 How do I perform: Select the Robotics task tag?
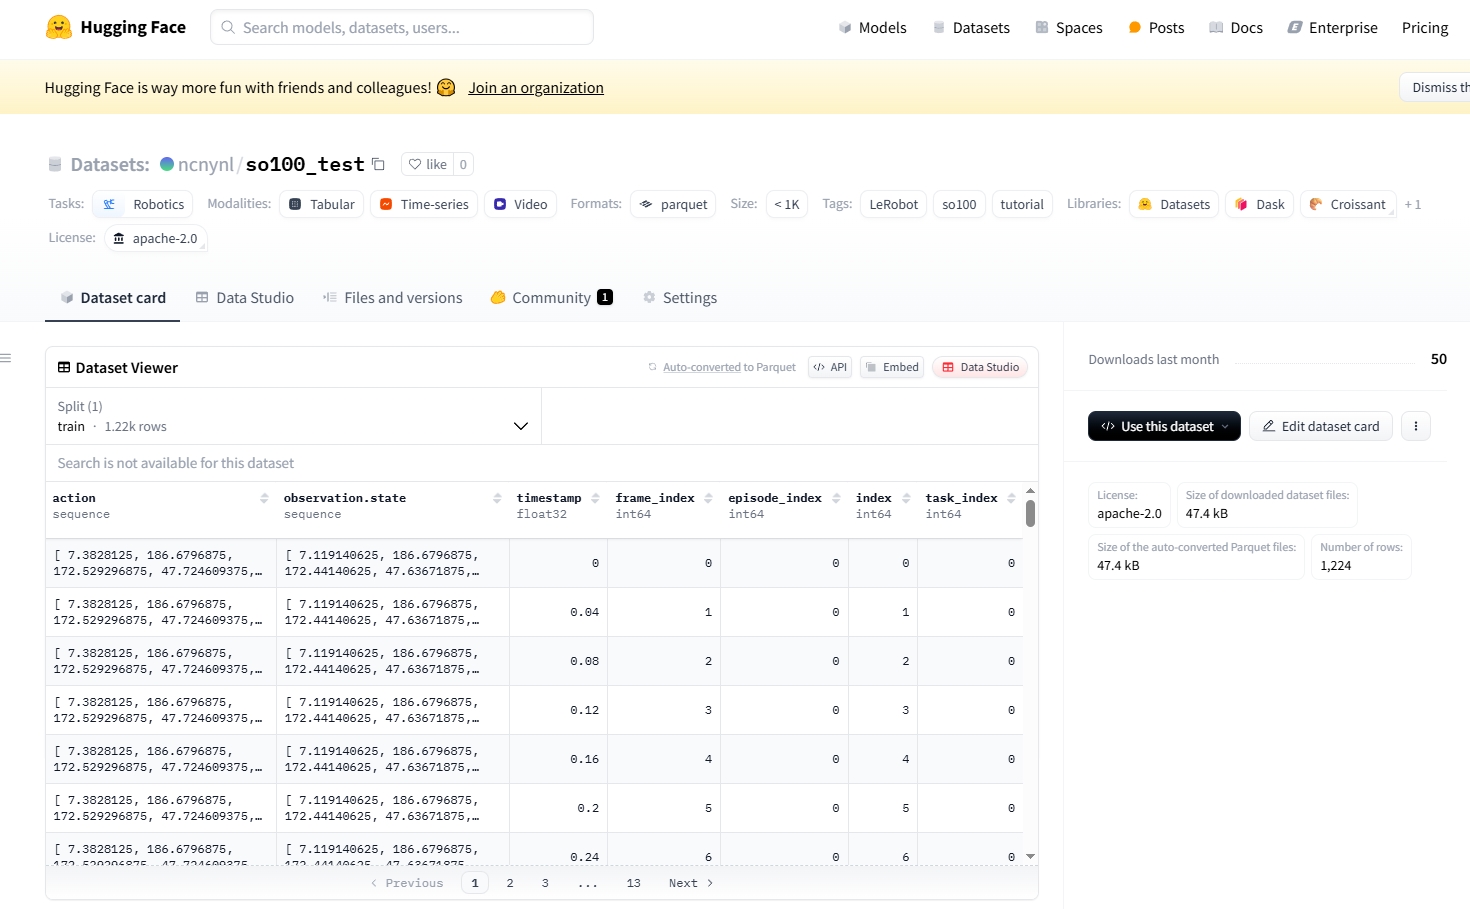(143, 204)
